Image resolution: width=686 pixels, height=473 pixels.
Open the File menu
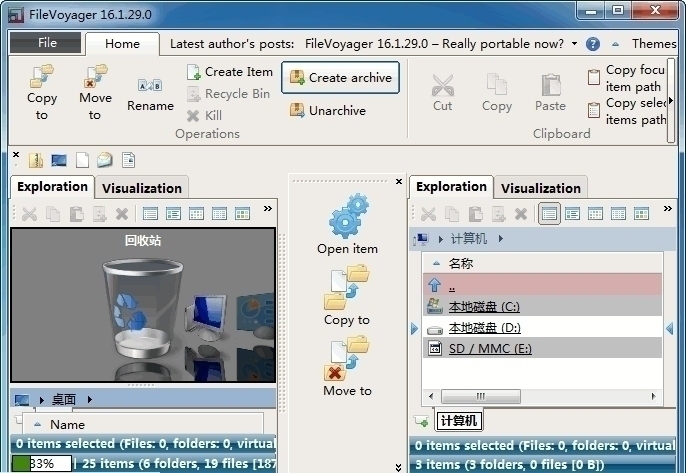pos(46,43)
